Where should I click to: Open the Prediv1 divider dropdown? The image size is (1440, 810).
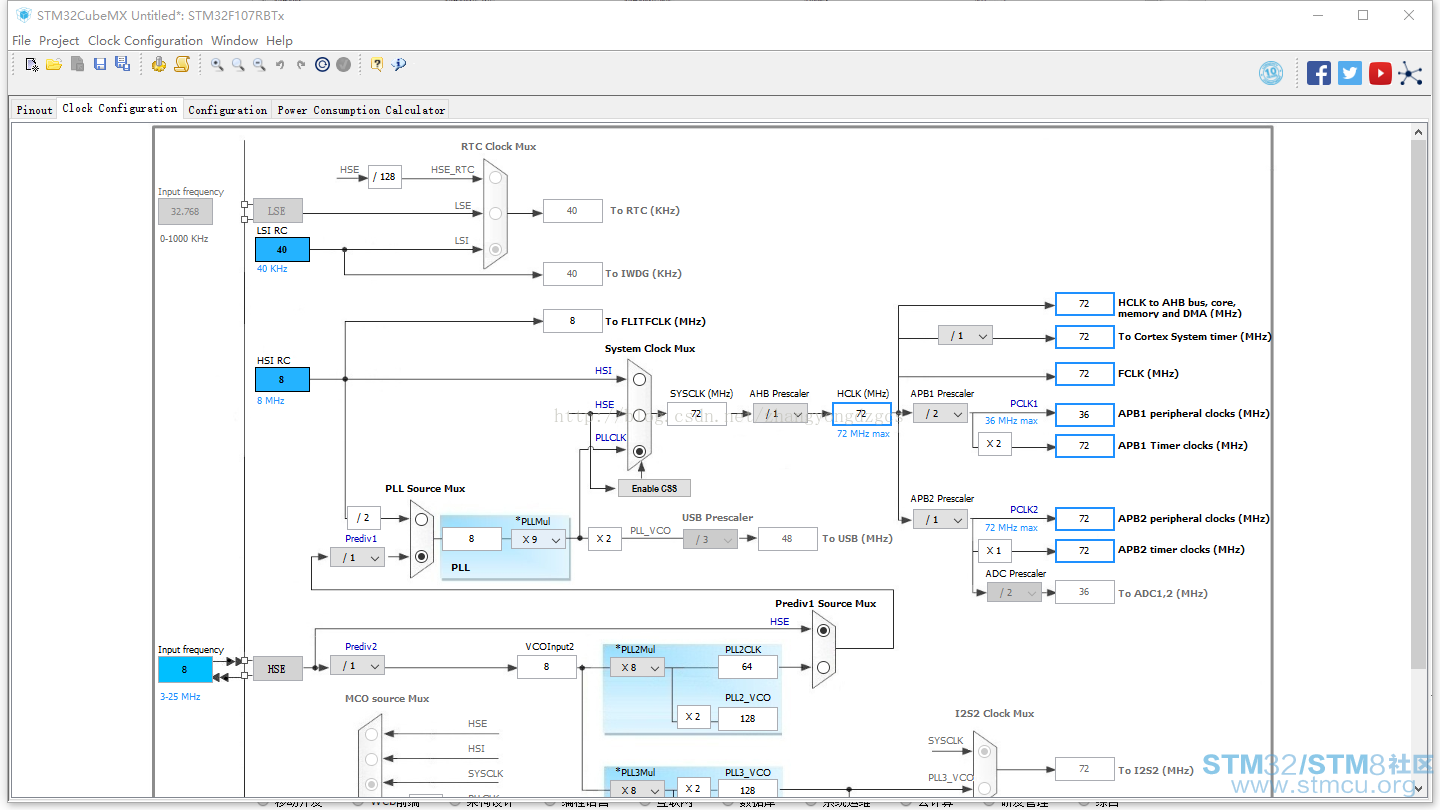[357, 558]
